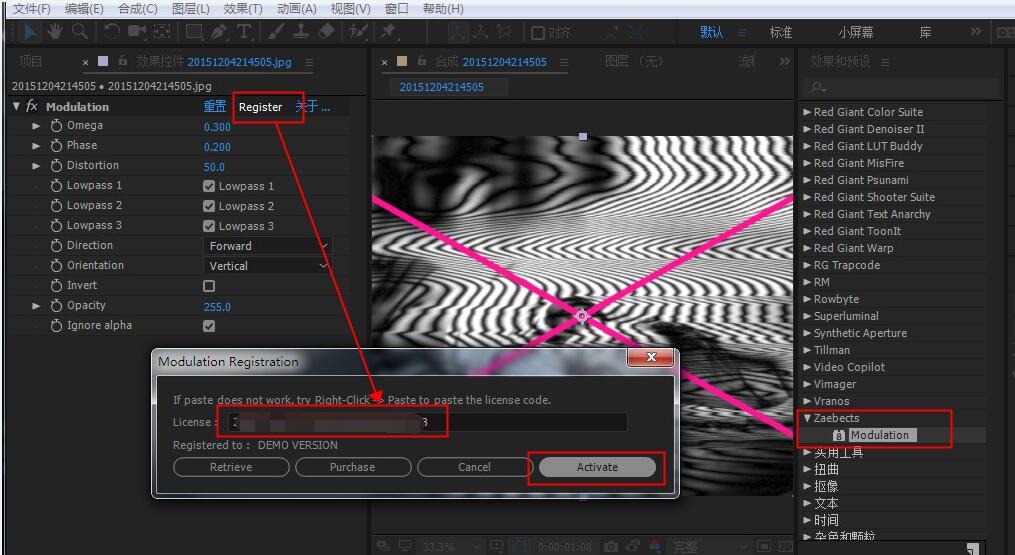The width and height of the screenshot is (1015, 555).
Task: Click the Activate button
Action: (x=597, y=467)
